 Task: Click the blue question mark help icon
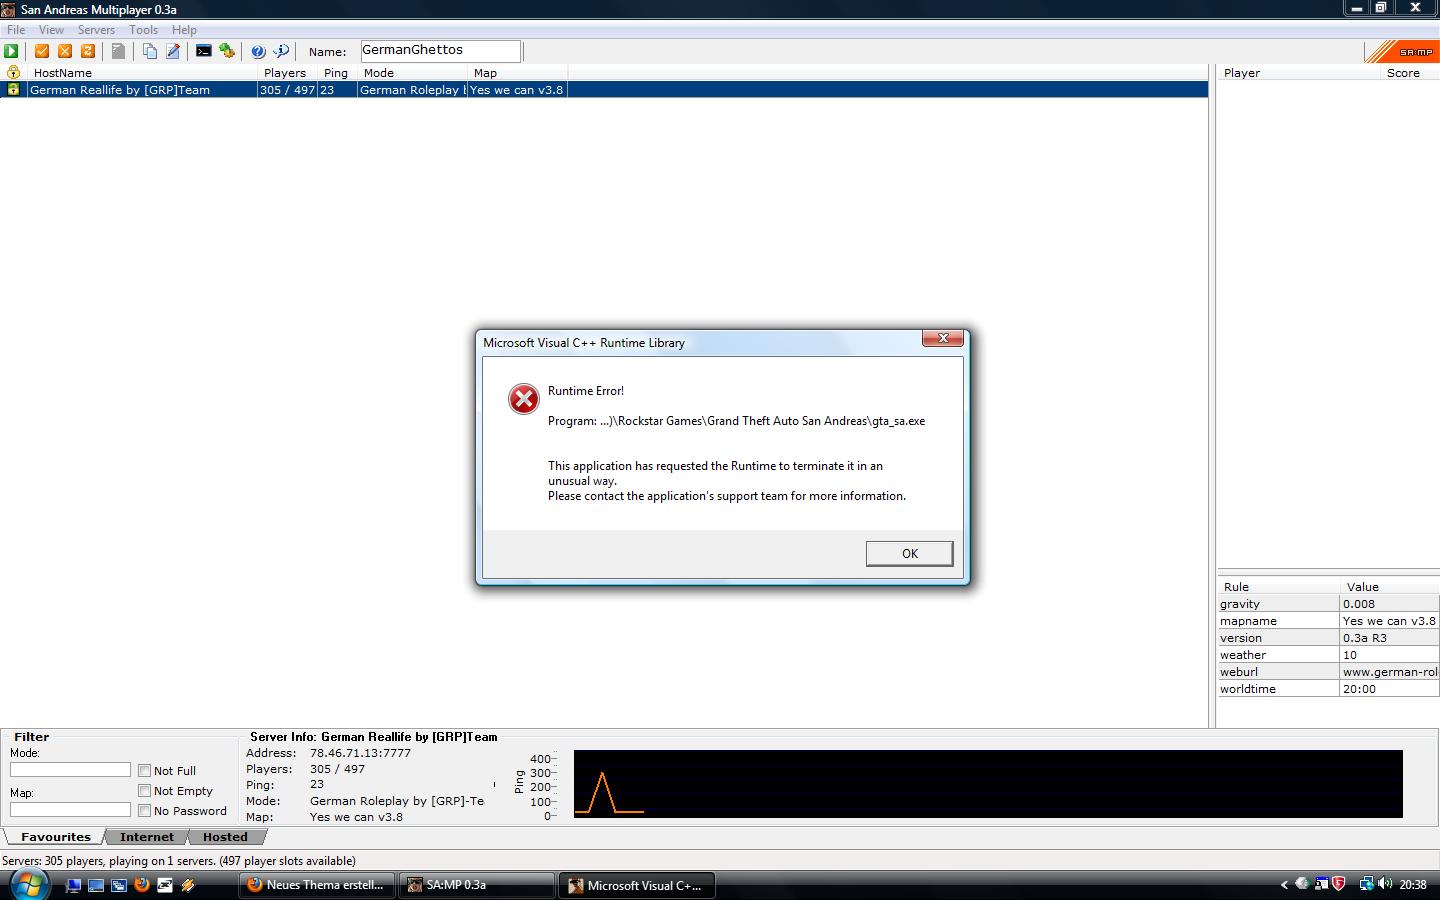point(258,51)
